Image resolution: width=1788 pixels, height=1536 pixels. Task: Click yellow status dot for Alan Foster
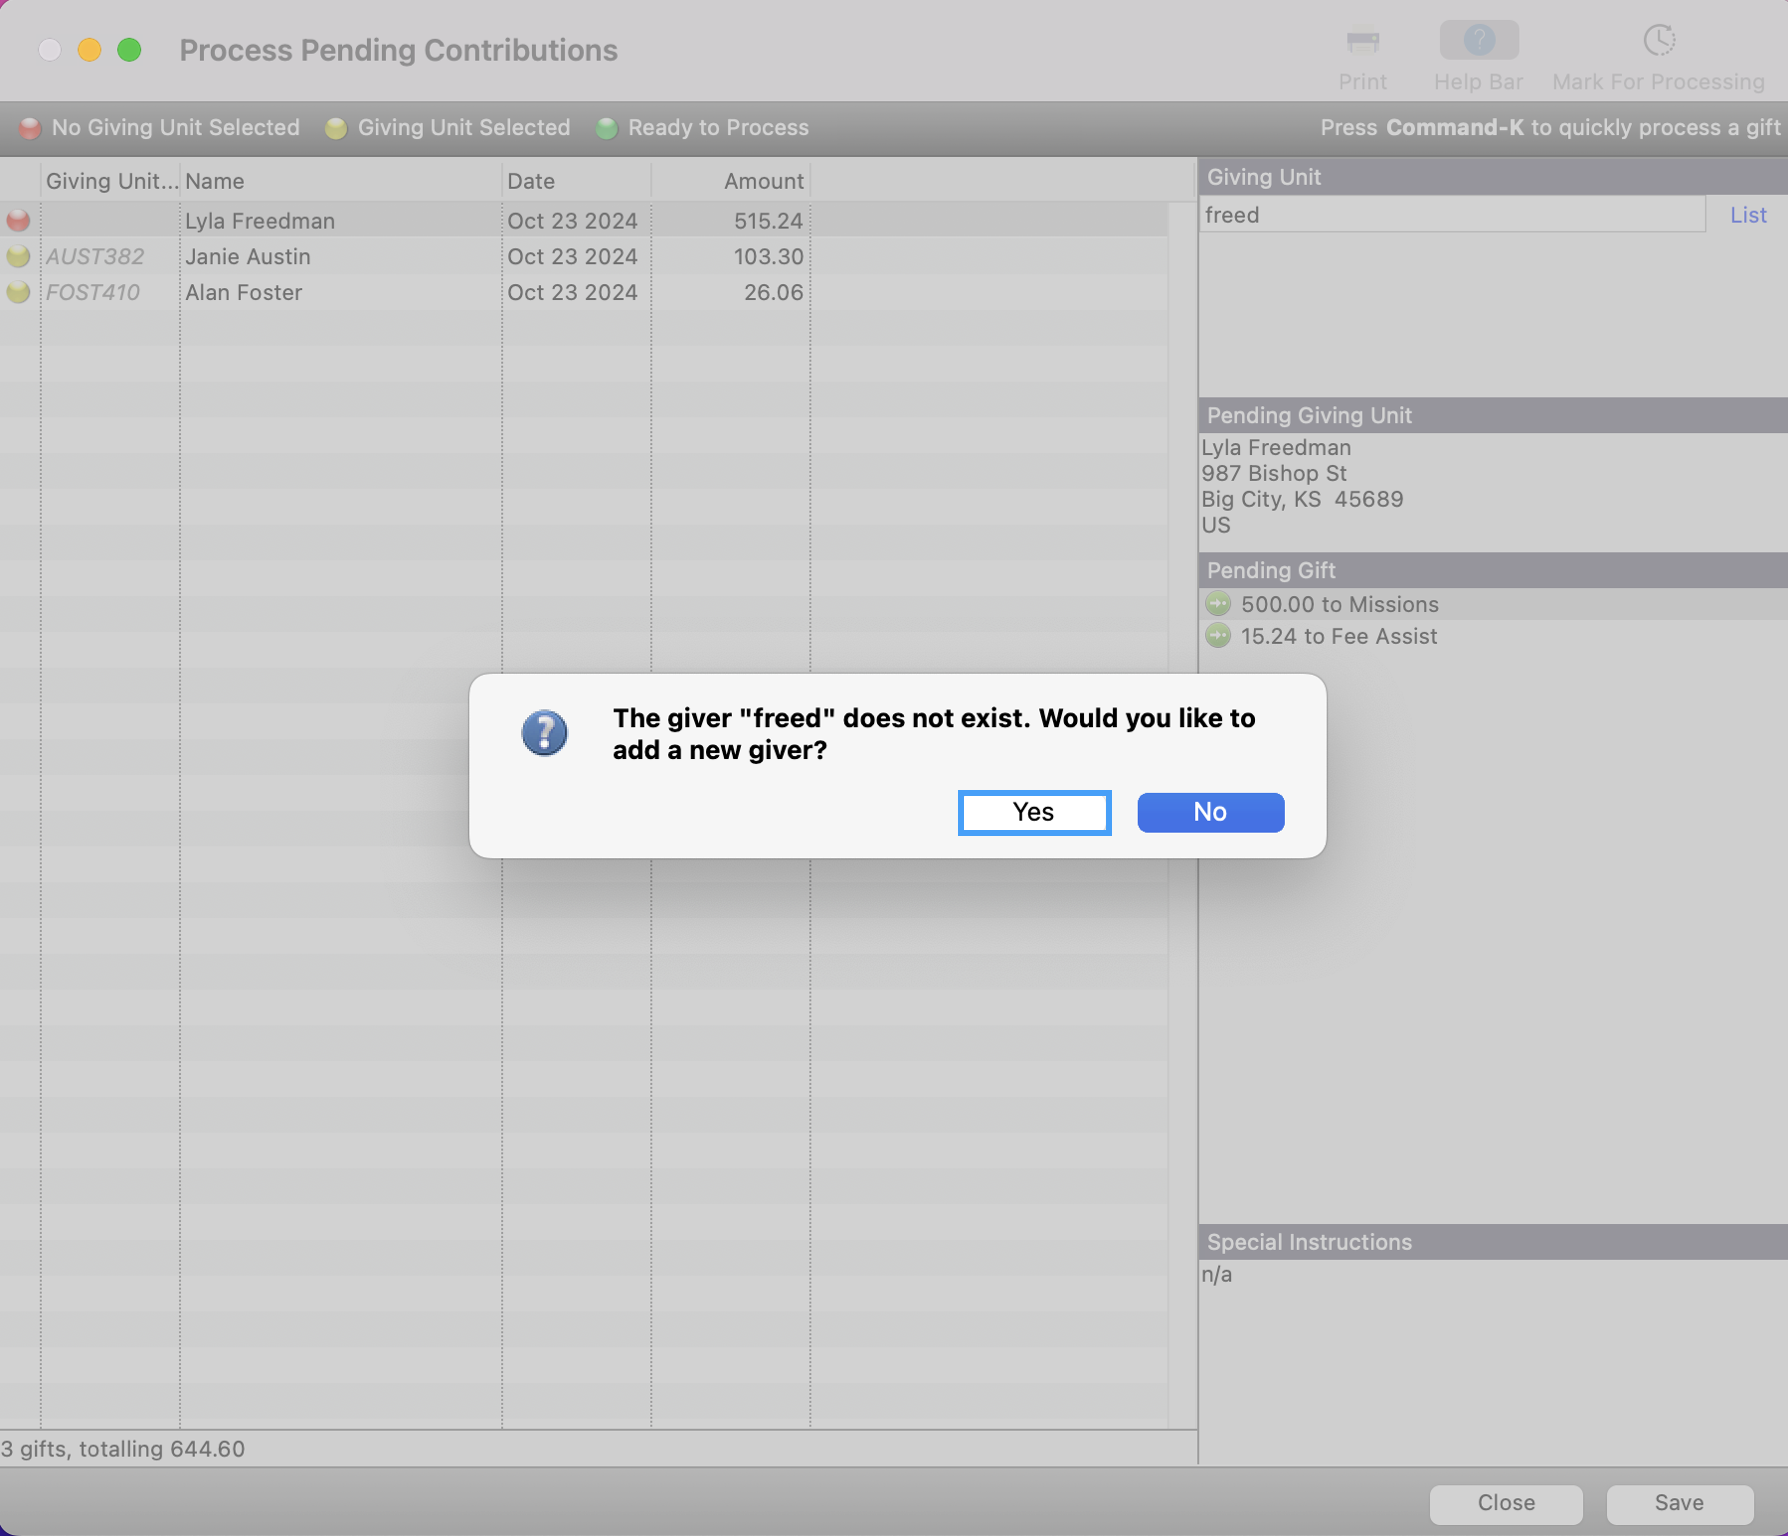(18, 293)
